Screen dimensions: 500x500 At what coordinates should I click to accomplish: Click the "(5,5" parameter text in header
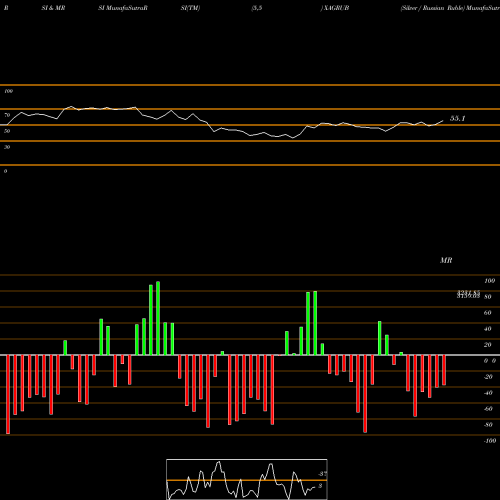point(257,8)
